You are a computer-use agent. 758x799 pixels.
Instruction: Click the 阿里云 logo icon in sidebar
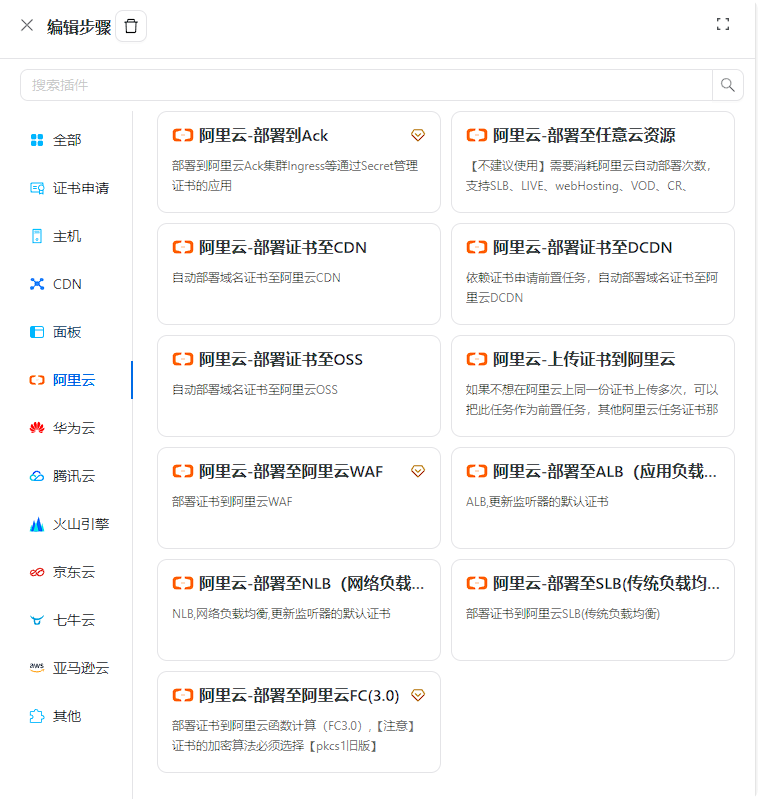(x=37, y=380)
